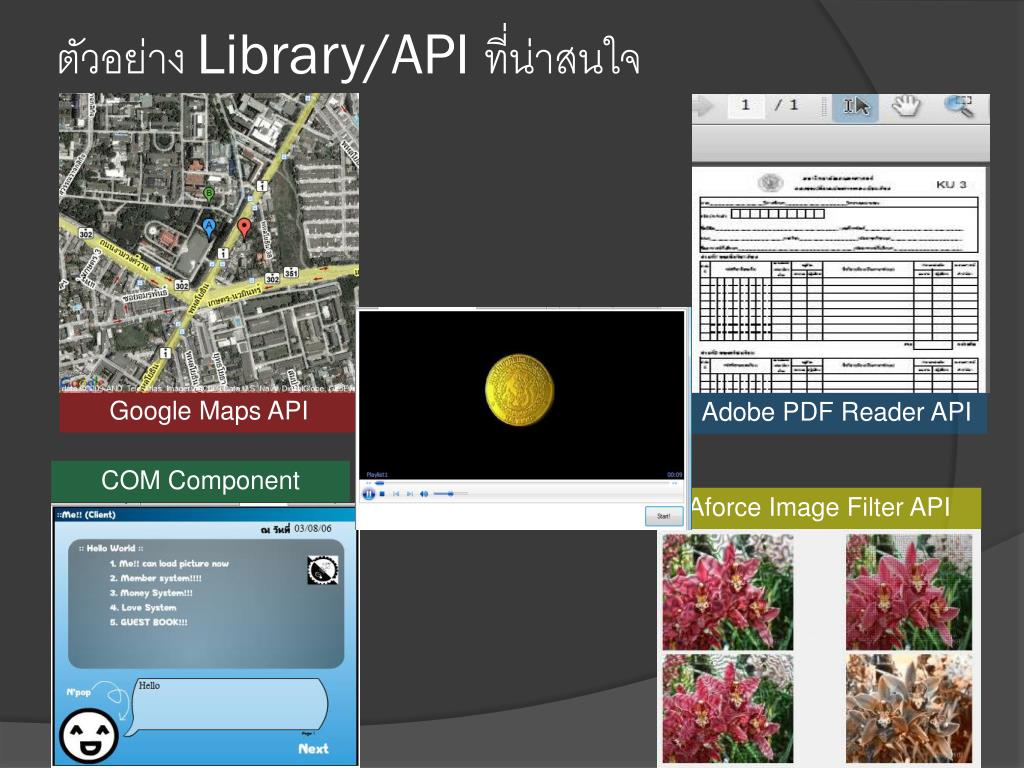Image resolution: width=1024 pixels, height=768 pixels.
Task: Click the bottom-left flower thumbnail
Action: click(x=728, y=709)
